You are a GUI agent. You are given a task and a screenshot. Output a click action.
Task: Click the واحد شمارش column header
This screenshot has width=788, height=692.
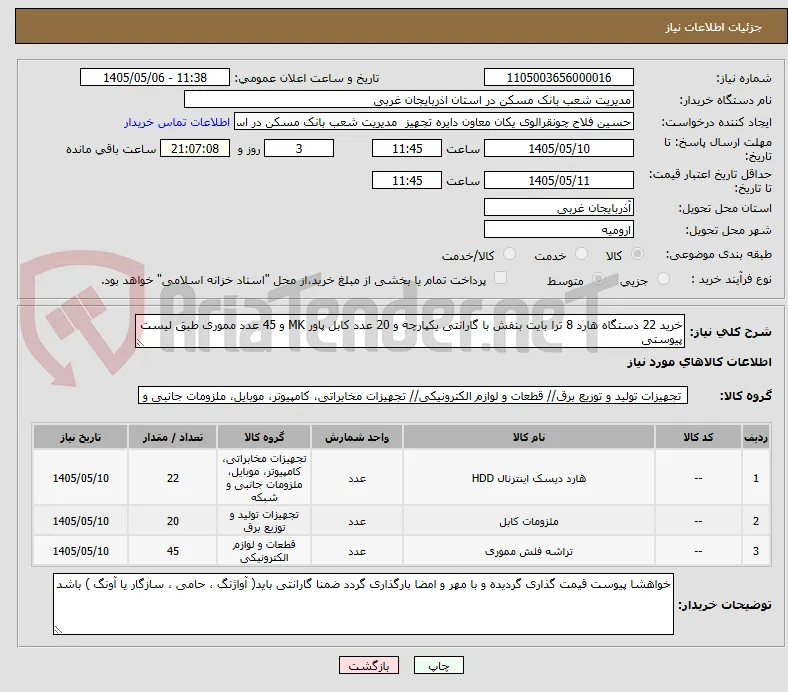pos(357,437)
